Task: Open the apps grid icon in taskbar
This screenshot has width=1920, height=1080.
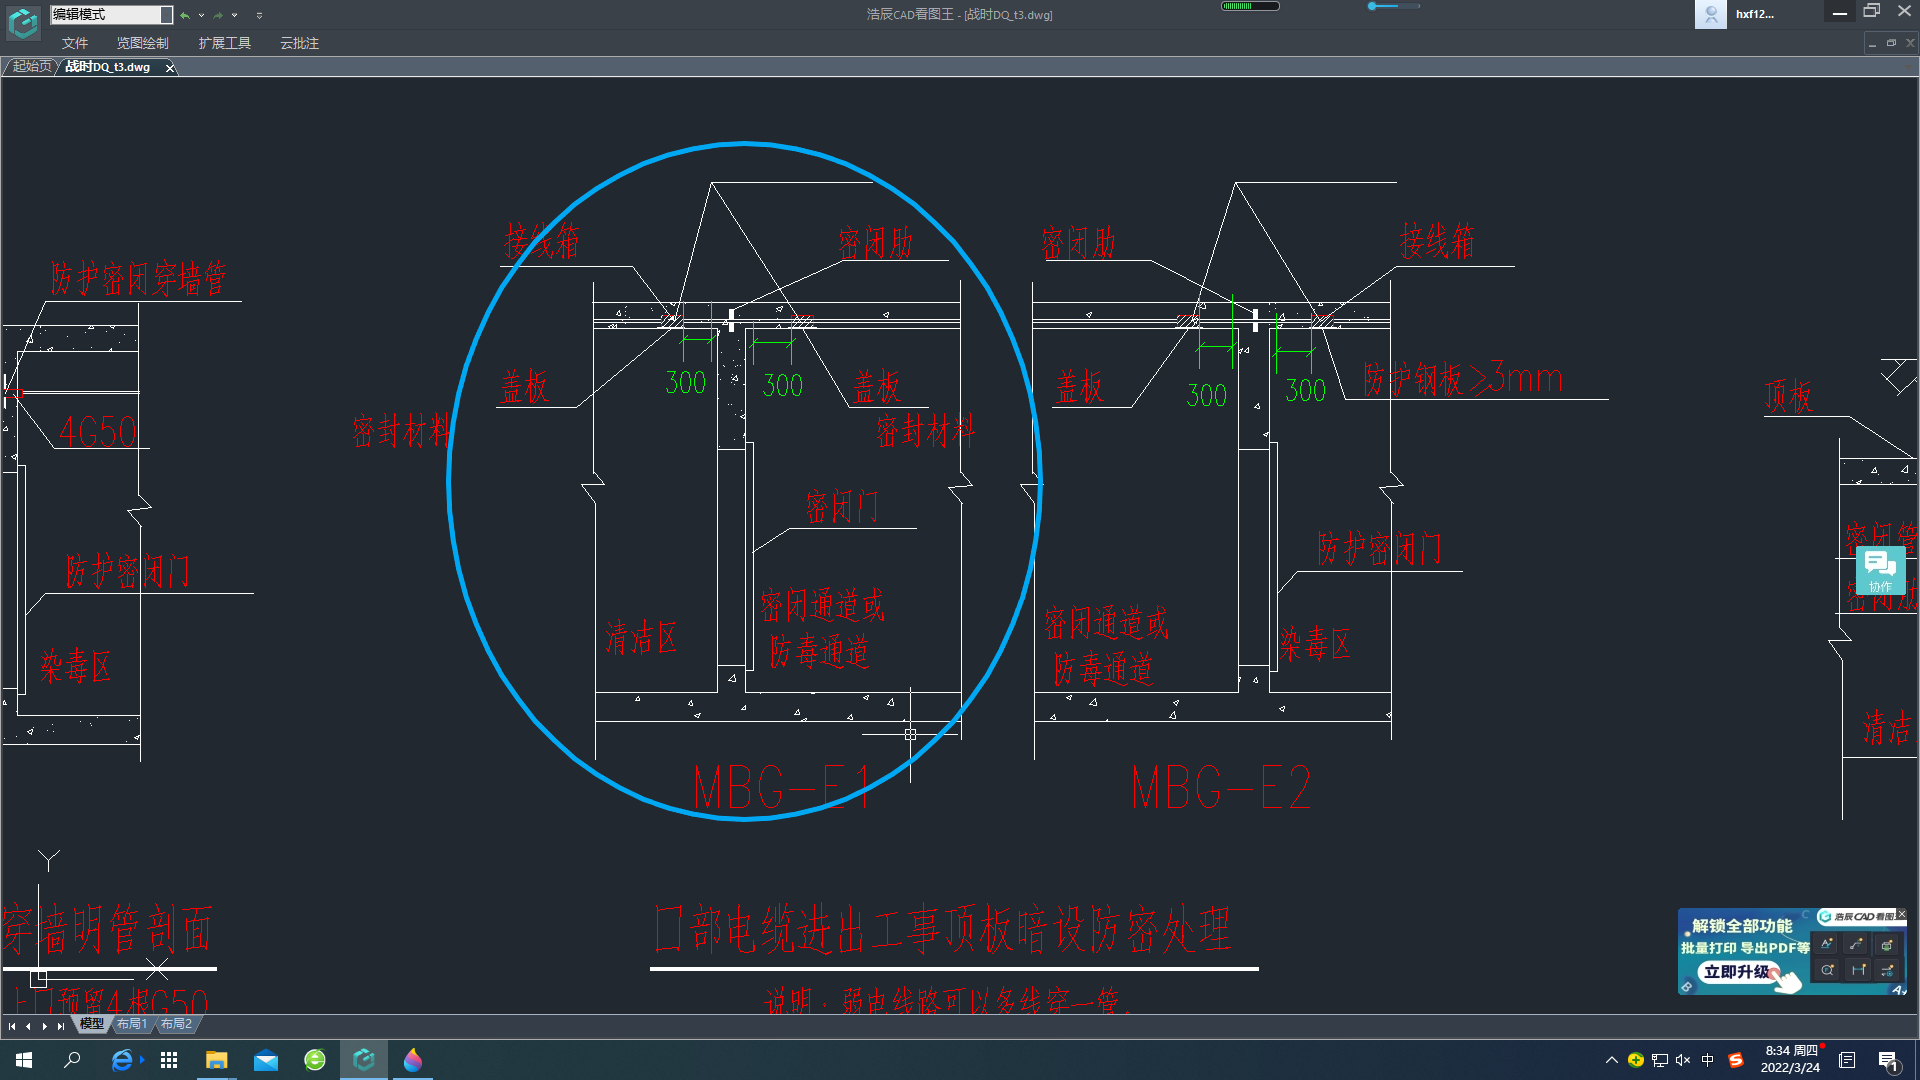Action: pos(169,1060)
